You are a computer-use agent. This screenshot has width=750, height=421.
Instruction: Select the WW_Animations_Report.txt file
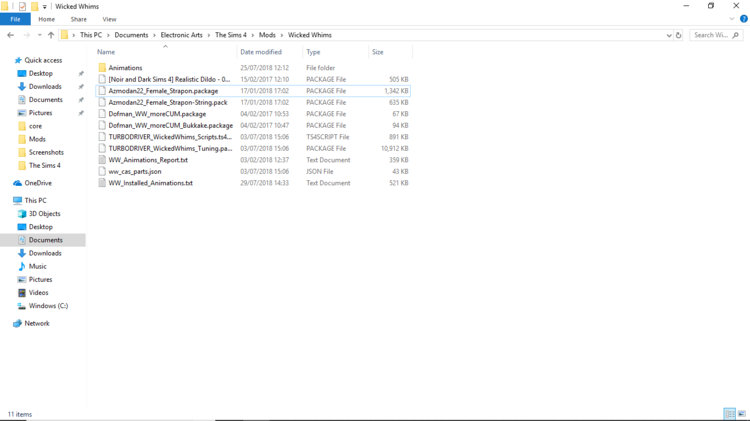[x=148, y=160]
